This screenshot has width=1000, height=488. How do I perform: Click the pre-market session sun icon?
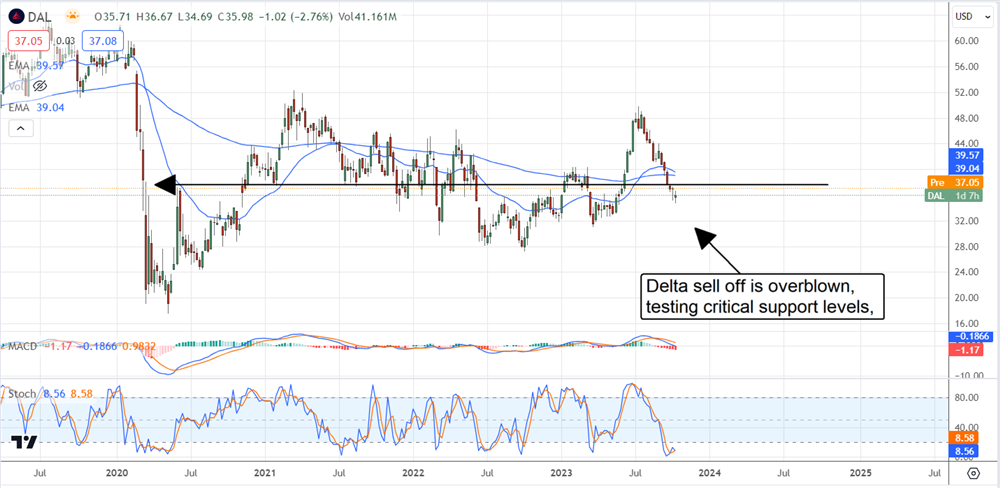pyautogui.click(x=75, y=15)
